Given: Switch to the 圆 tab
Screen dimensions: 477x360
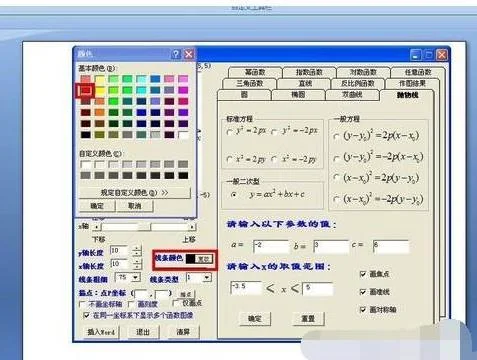Looking at the screenshot, I should click(x=244, y=95).
